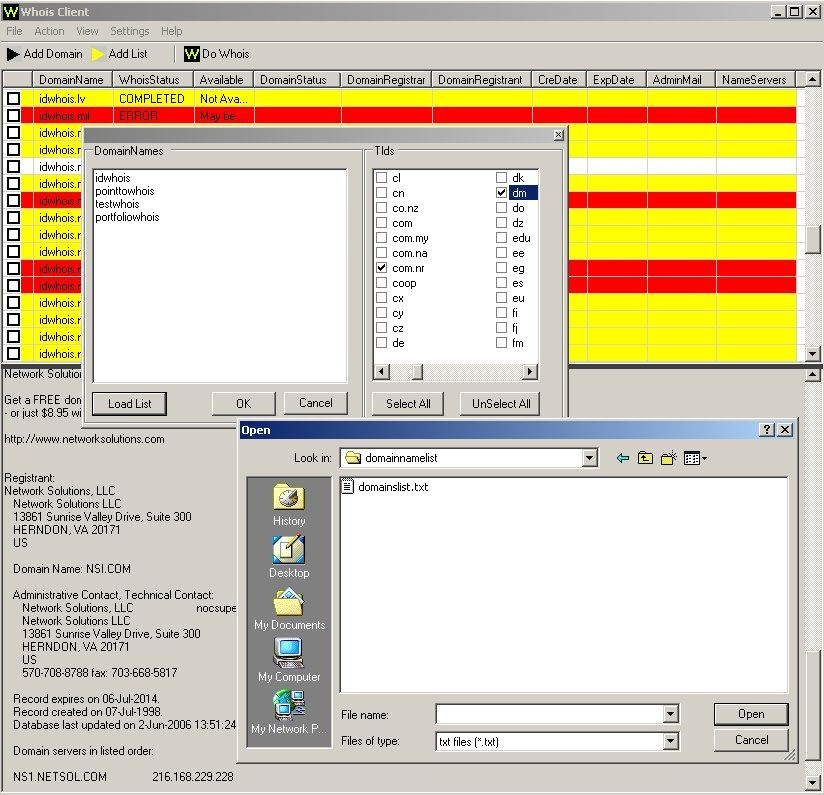Screen dimensions: 824x795
Task: Confirm domain dialog with OK button
Action: 243,404
